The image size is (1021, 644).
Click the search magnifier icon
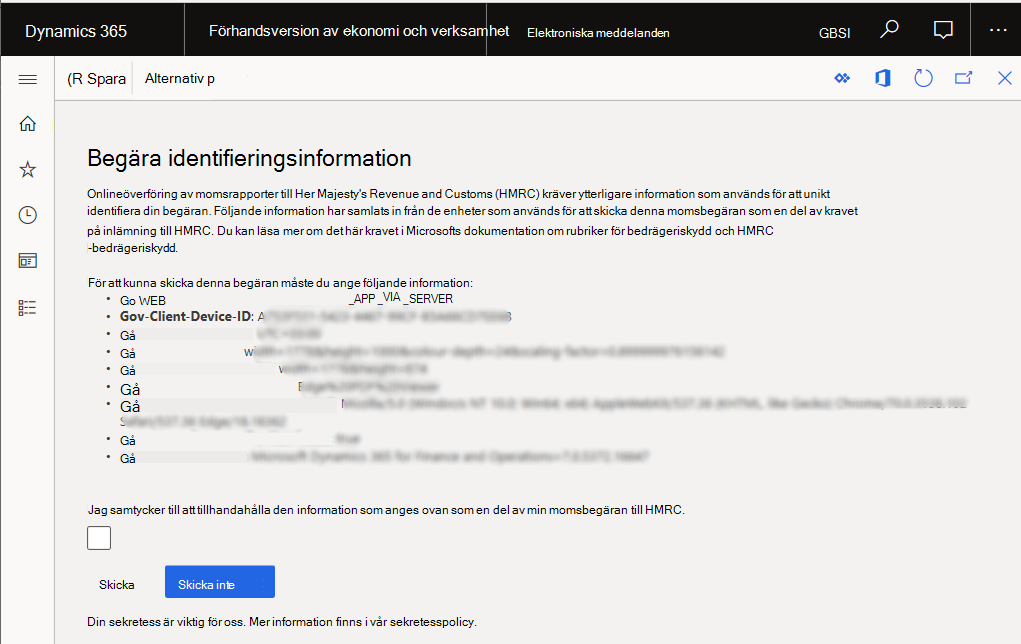click(889, 29)
